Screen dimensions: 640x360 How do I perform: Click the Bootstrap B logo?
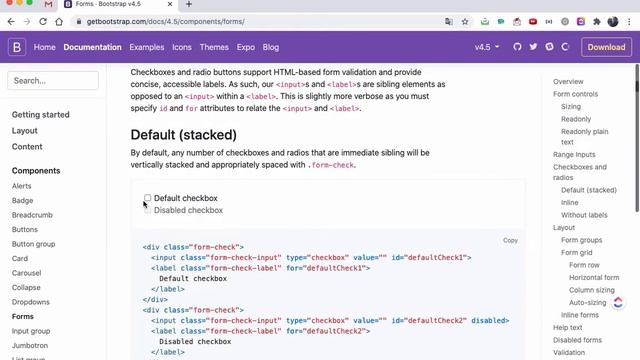pyautogui.click(x=17, y=47)
